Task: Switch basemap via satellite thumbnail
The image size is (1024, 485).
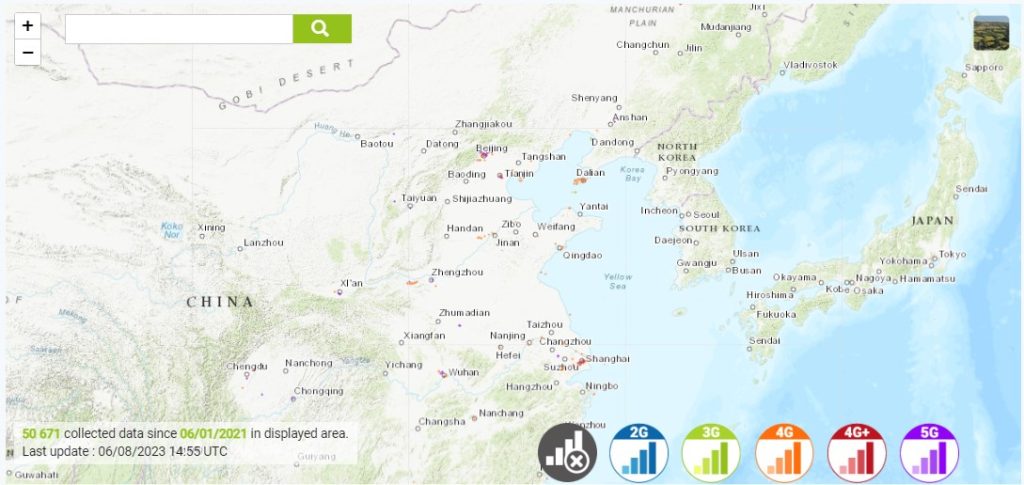Action: [x=991, y=33]
